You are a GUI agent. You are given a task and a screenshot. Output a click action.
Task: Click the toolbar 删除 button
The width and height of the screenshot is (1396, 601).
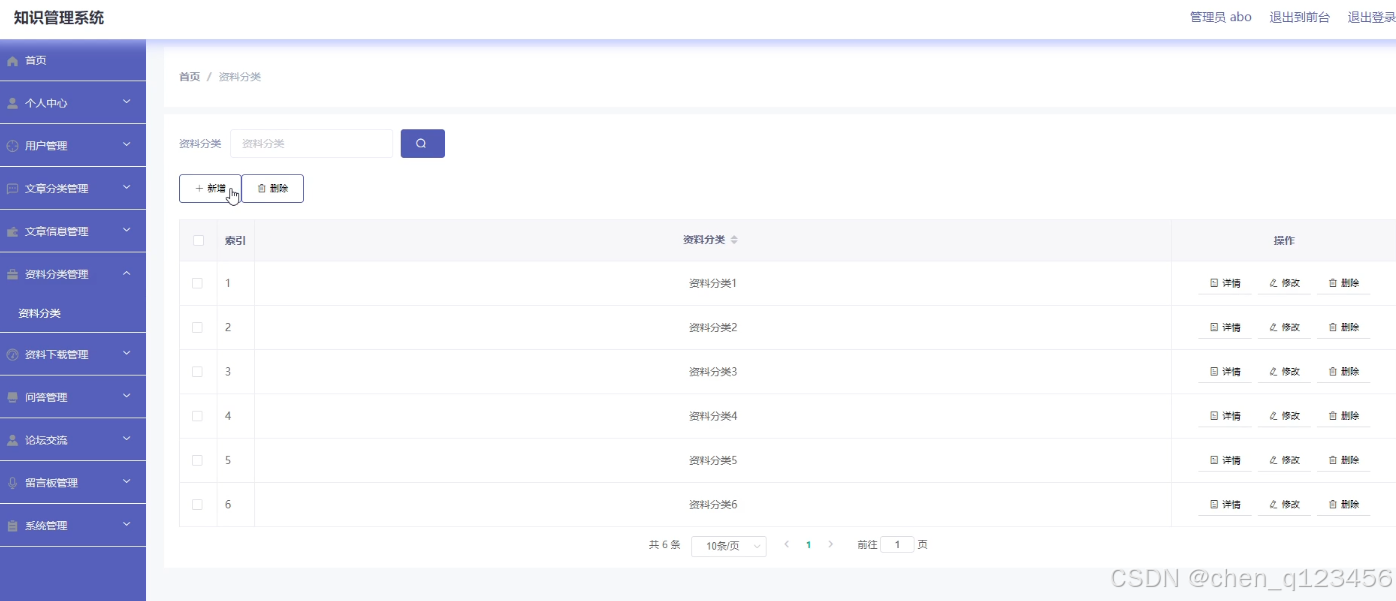click(x=273, y=188)
